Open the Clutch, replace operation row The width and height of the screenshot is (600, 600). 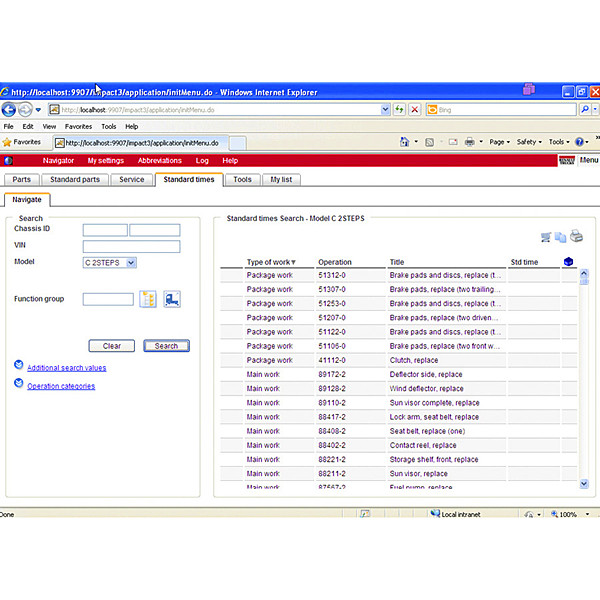pos(413,360)
